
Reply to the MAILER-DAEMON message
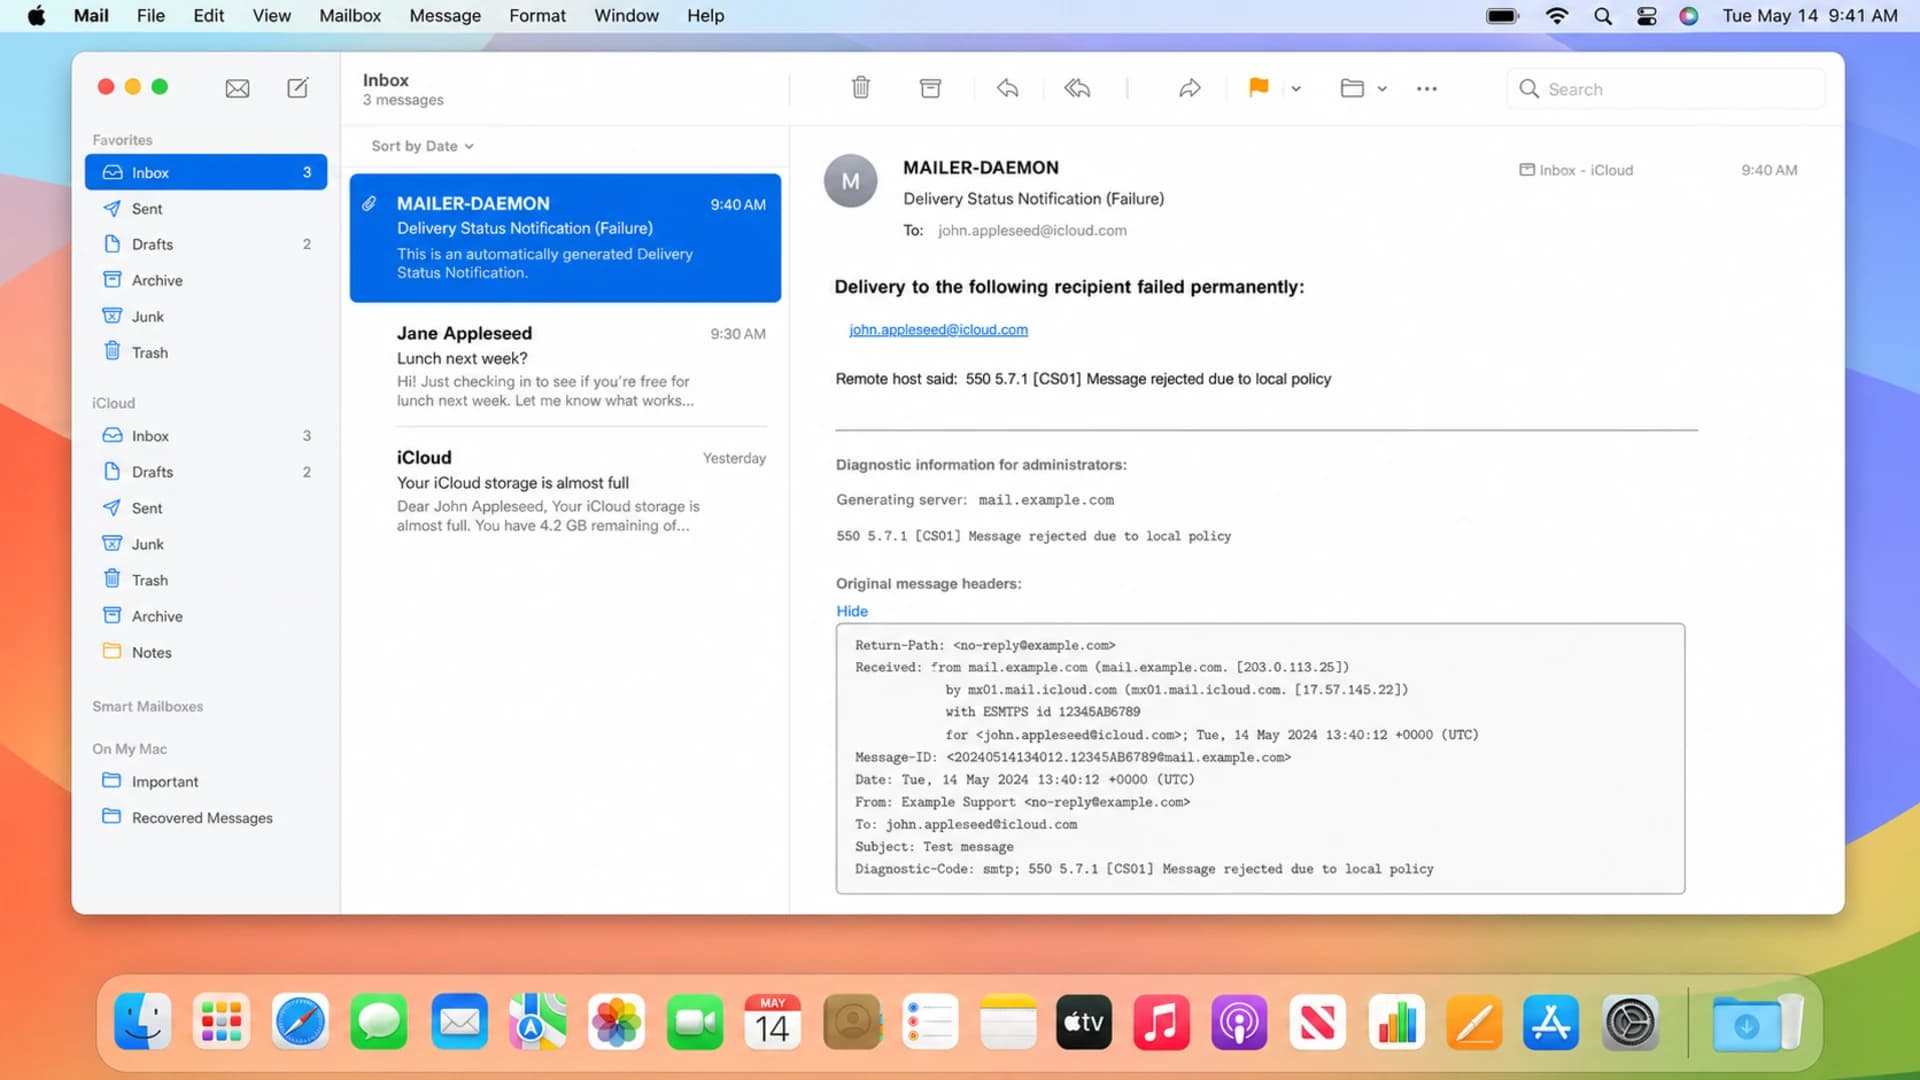pos(1007,88)
